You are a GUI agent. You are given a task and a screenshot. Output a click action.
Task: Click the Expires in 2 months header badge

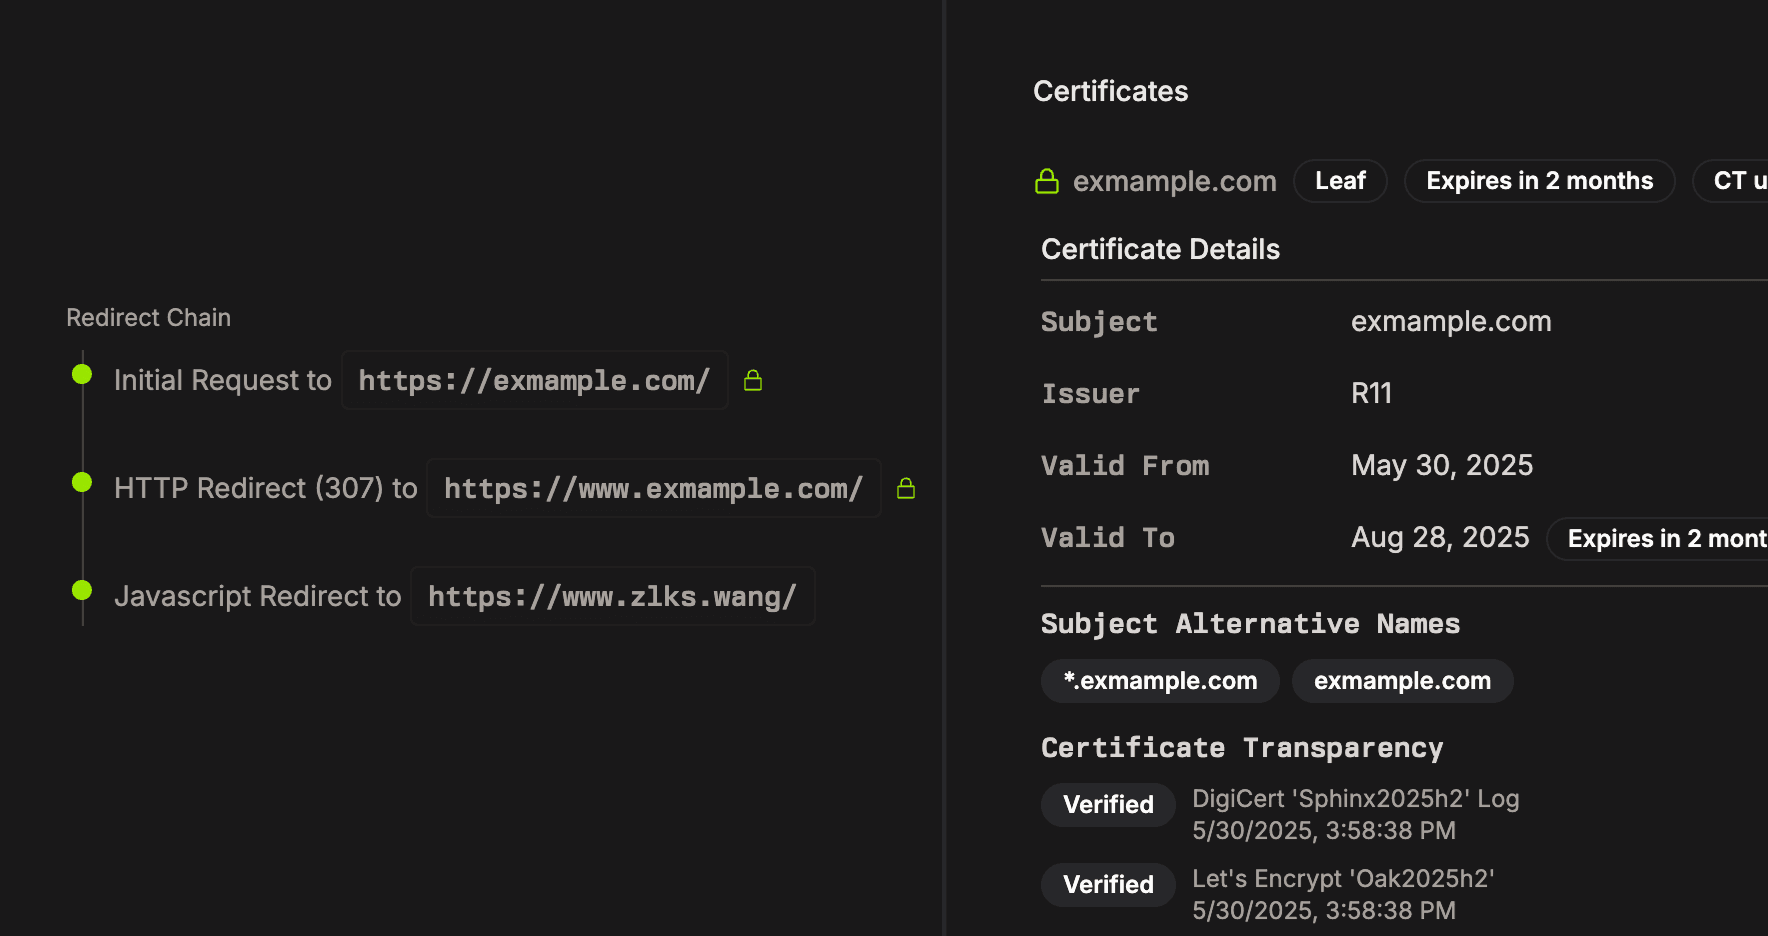tap(1539, 182)
